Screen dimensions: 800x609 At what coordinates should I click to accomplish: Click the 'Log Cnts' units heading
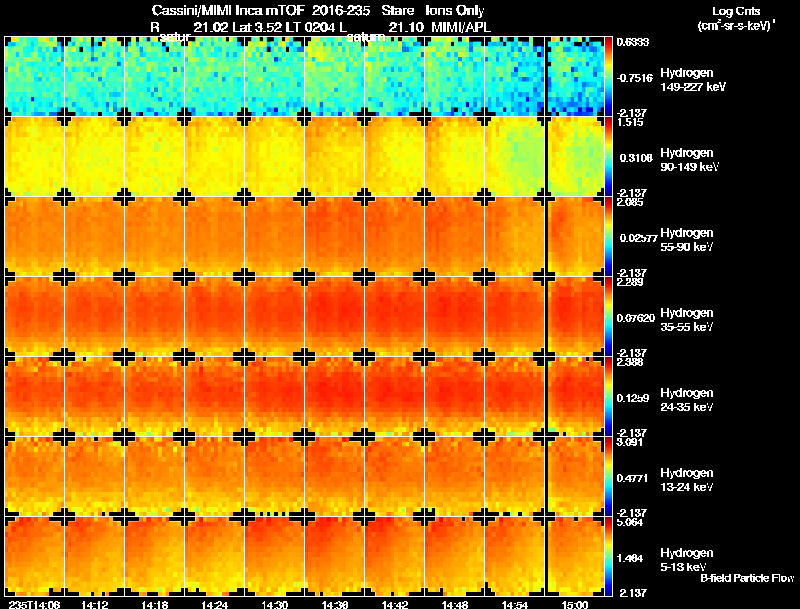[x=736, y=11]
